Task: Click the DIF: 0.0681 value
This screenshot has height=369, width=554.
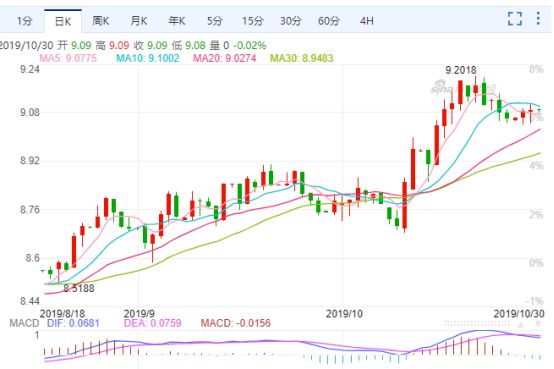Action: pos(73,323)
